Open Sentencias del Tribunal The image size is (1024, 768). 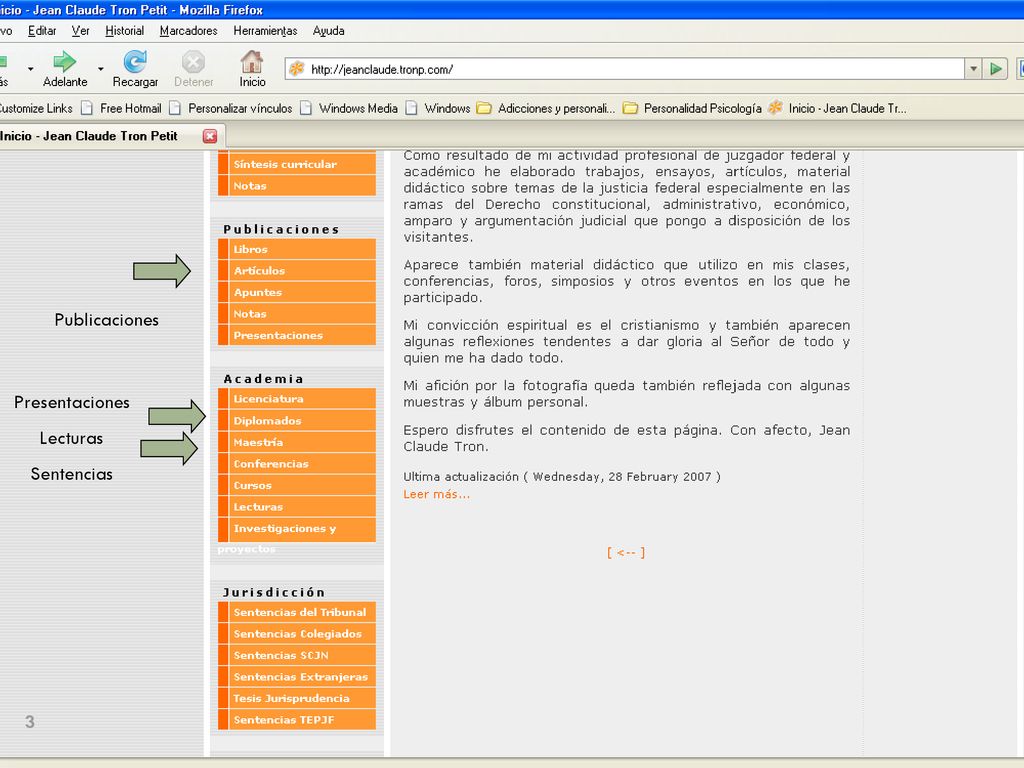[x=297, y=612]
